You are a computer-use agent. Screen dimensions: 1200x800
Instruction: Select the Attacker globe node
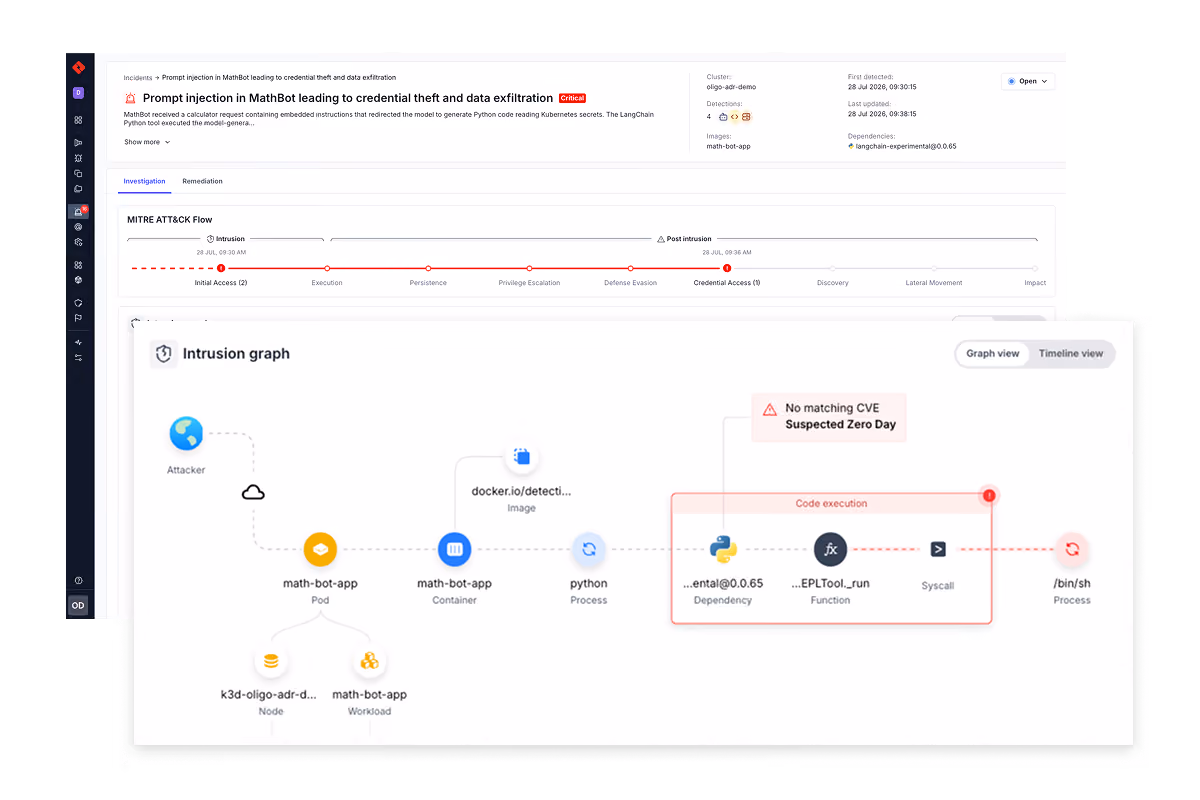click(x=186, y=434)
